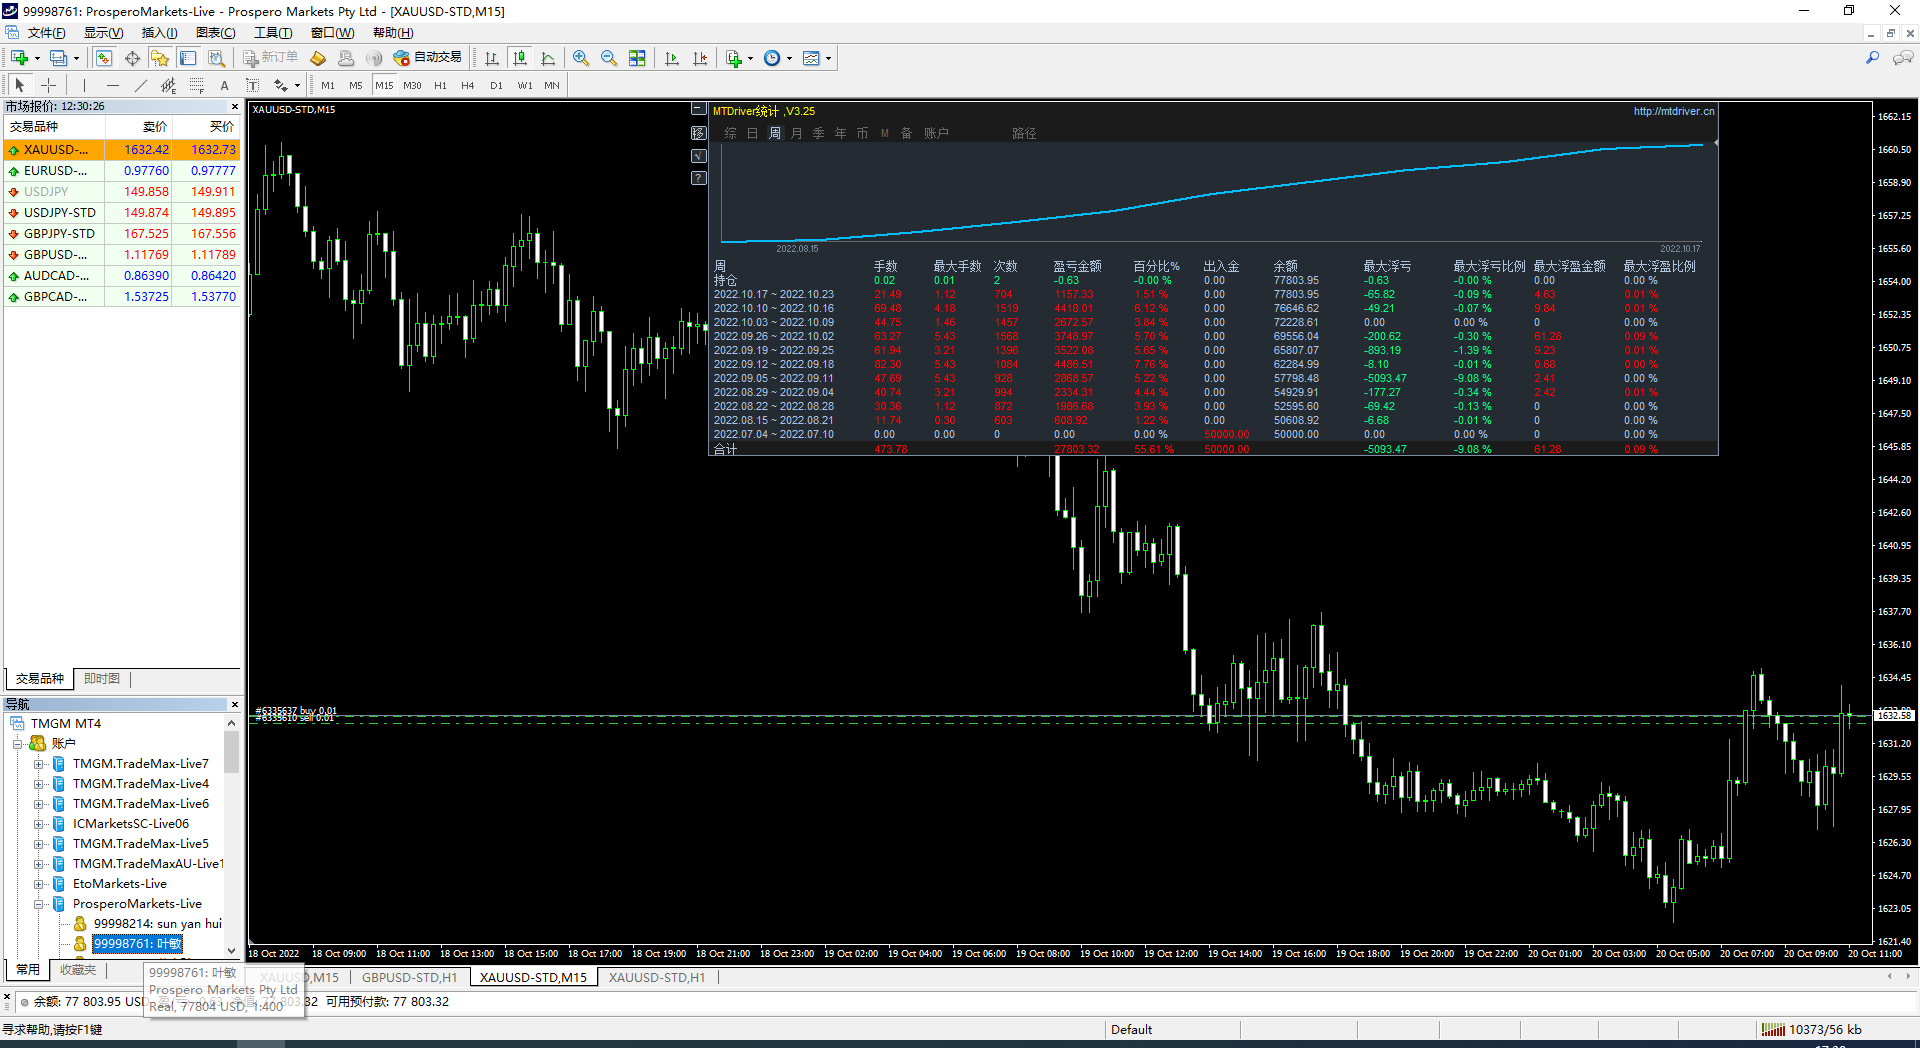This screenshot has width=1920, height=1048.
Task: Select the Horizontal Line drawing tool
Action: [112, 85]
